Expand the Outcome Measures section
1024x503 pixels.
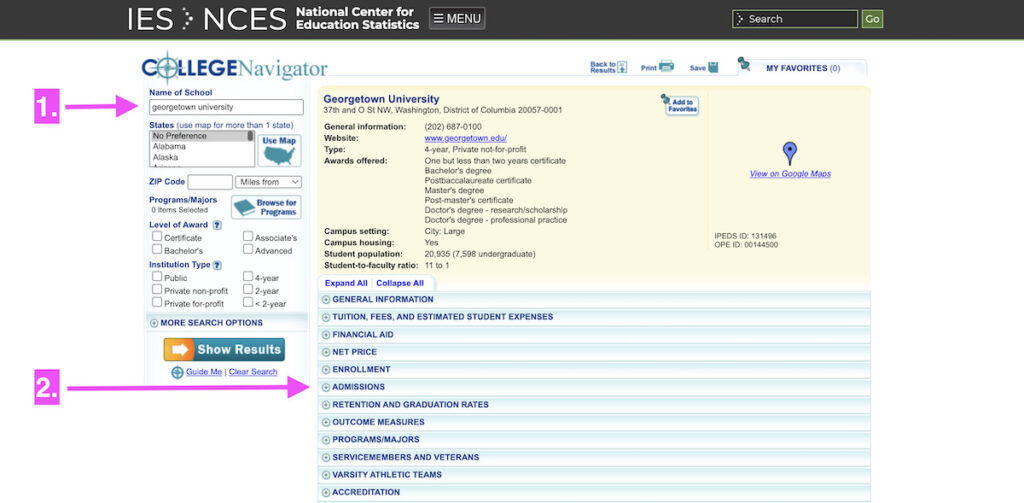[594, 423]
